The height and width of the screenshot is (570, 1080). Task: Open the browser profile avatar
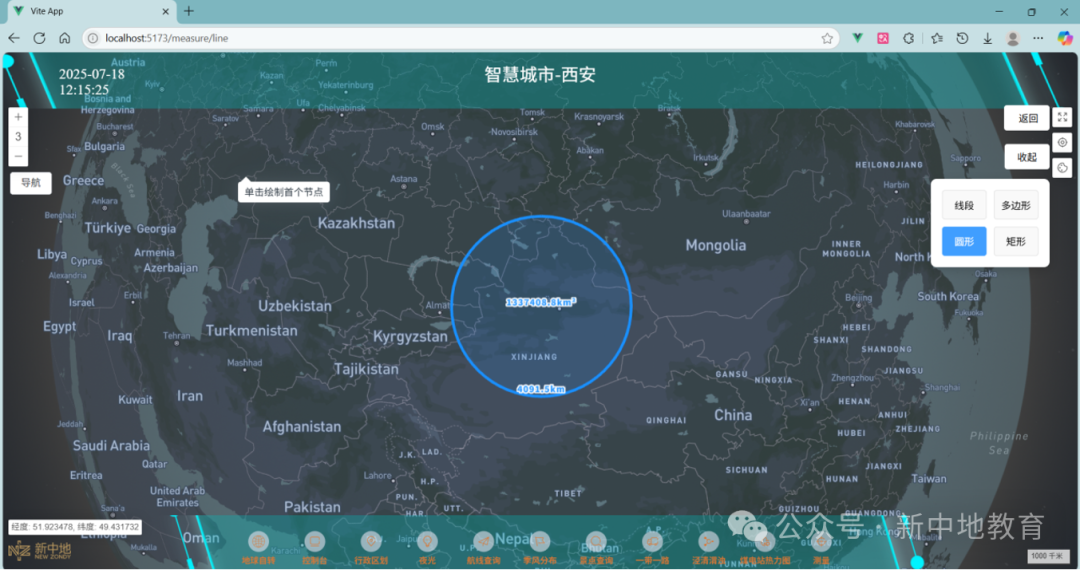[x=1012, y=39]
